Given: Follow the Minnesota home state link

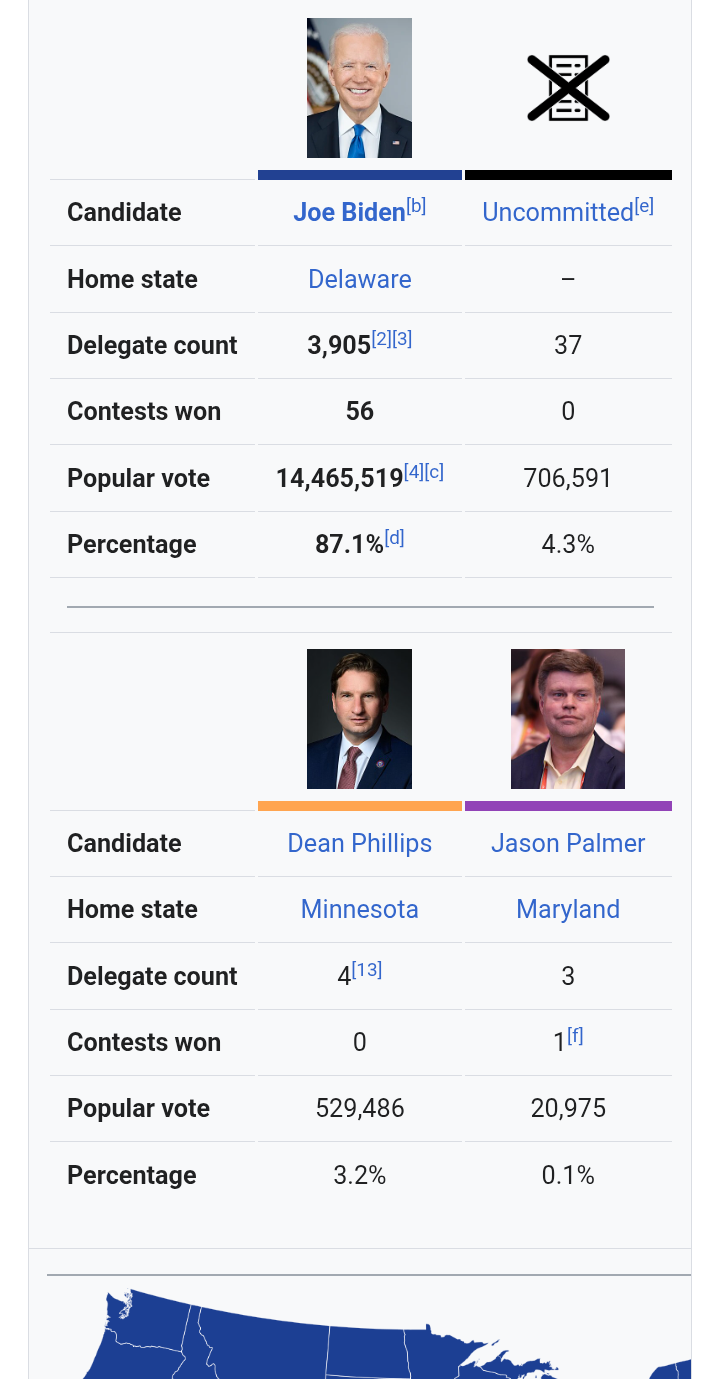Looking at the screenshot, I should [360, 909].
